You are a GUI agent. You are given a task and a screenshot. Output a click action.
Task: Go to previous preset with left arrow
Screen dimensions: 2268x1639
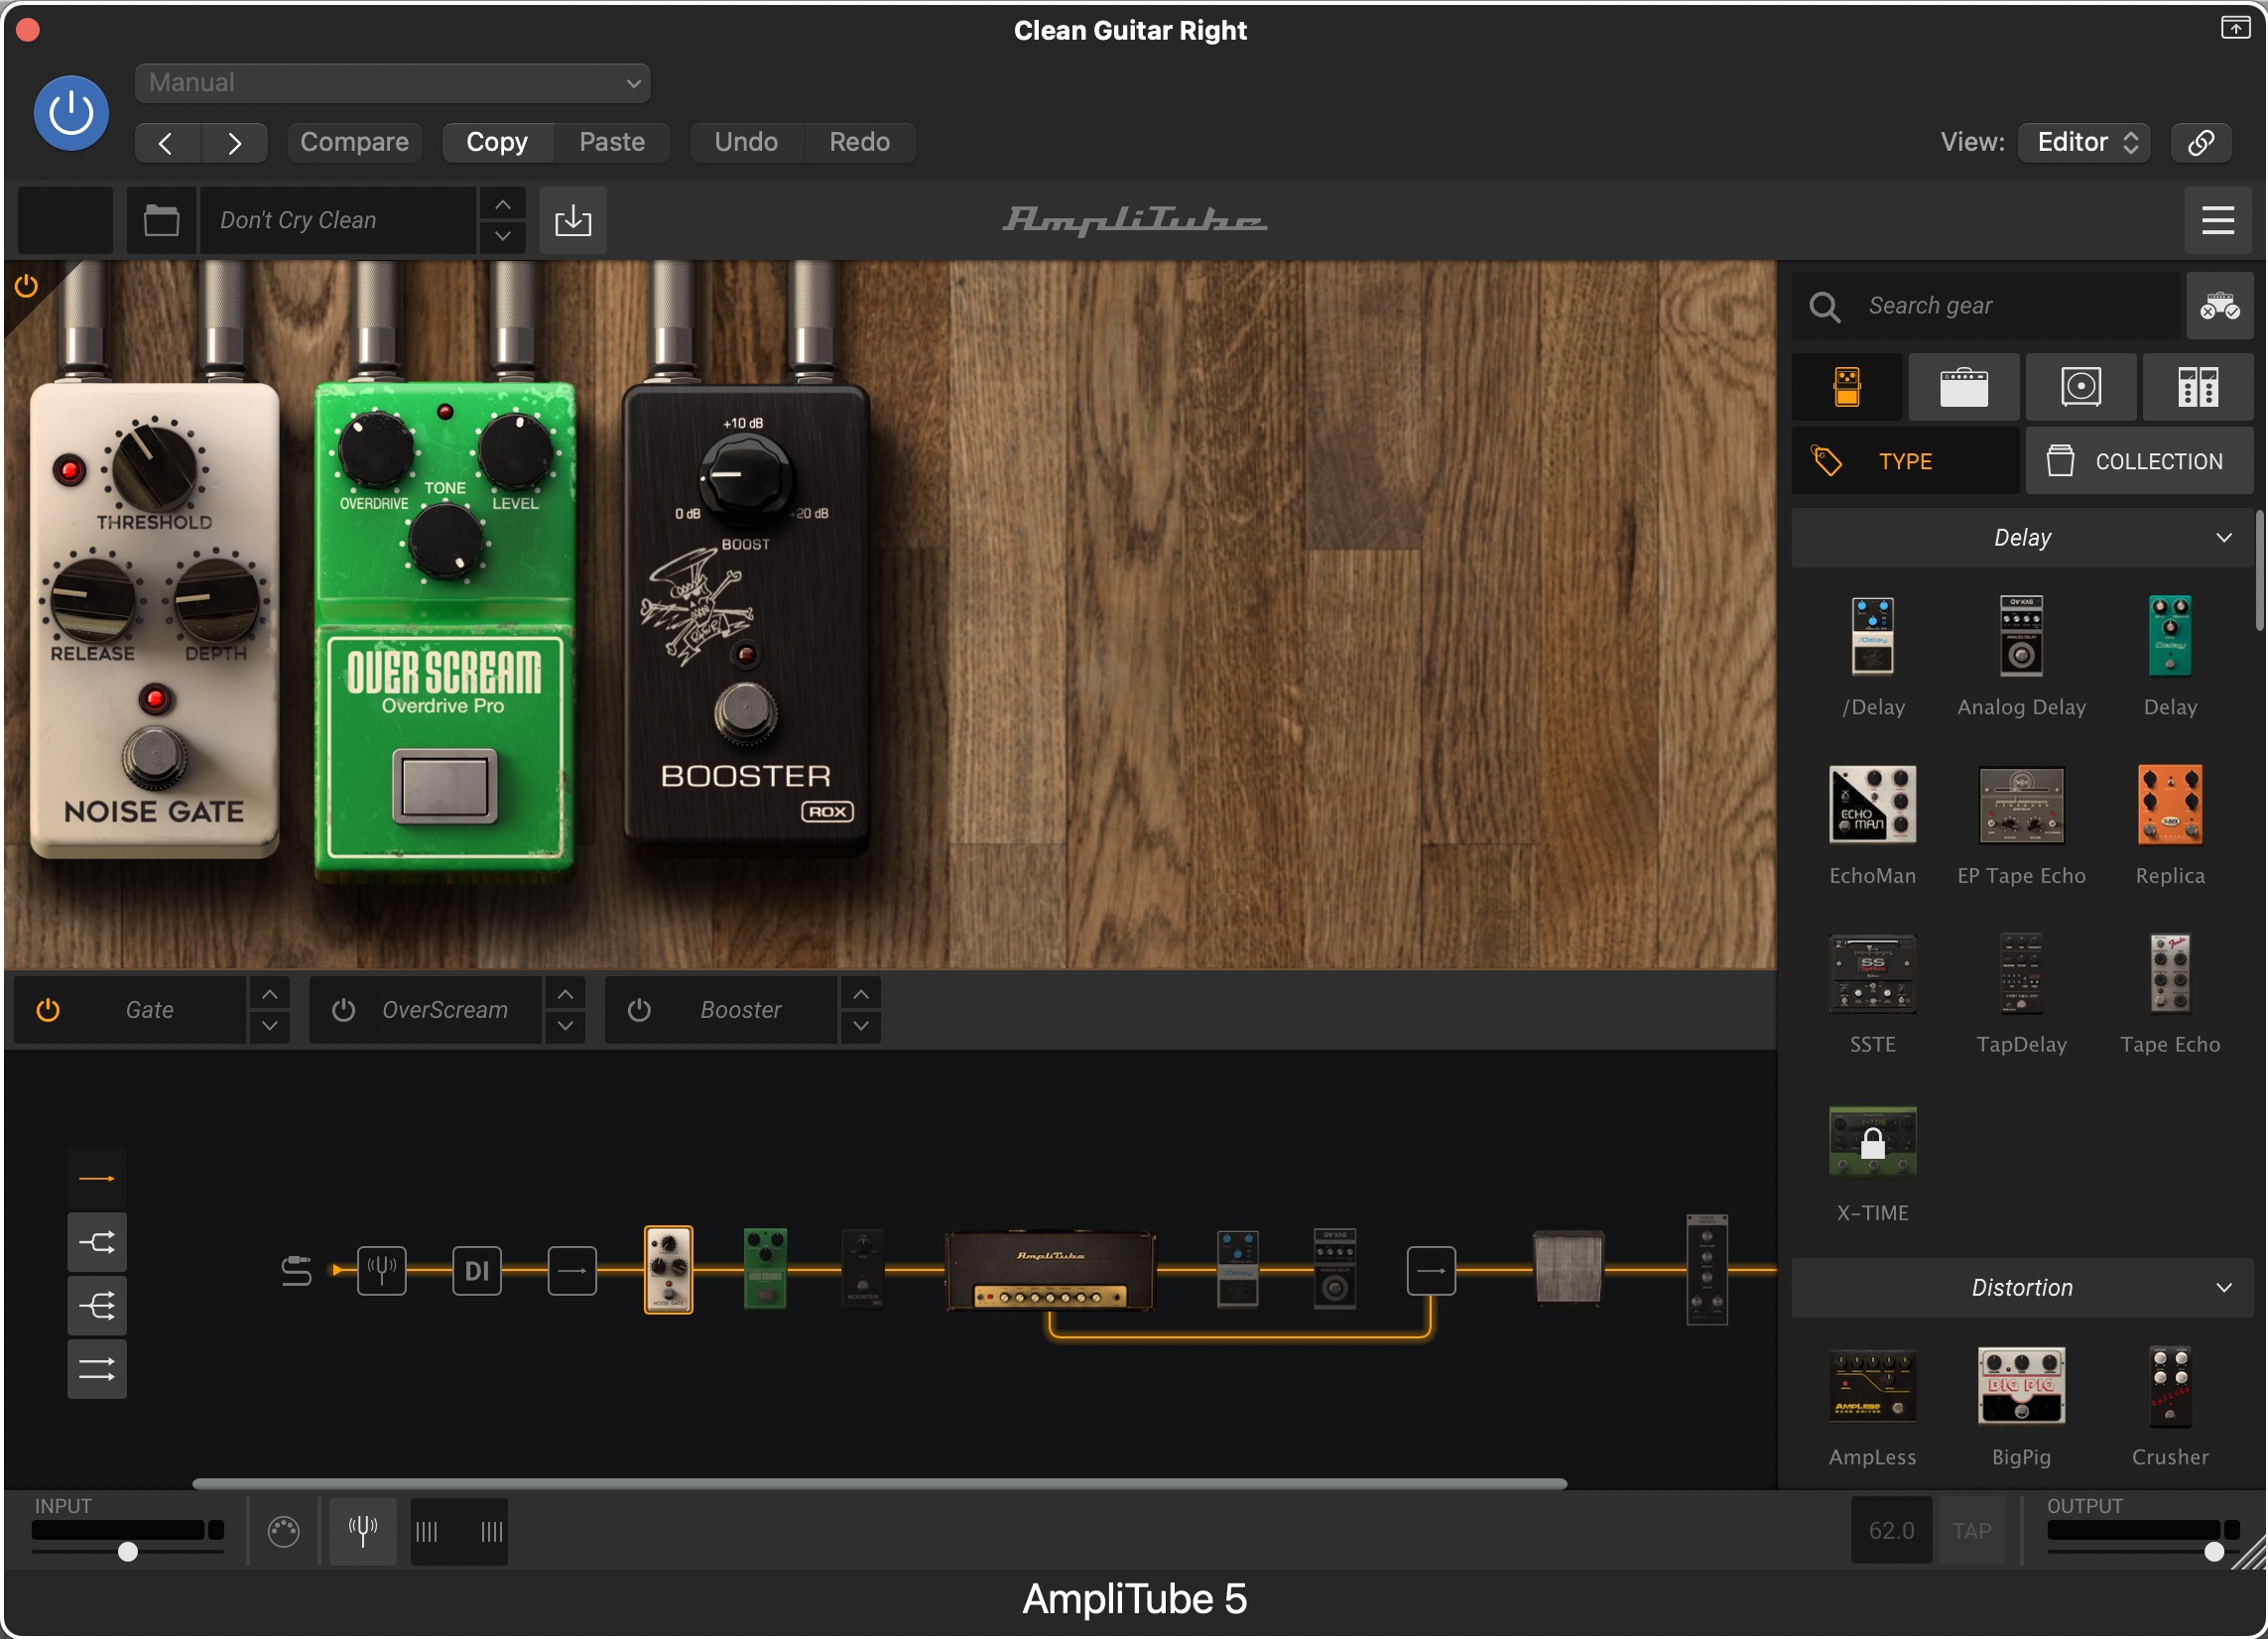[x=167, y=142]
